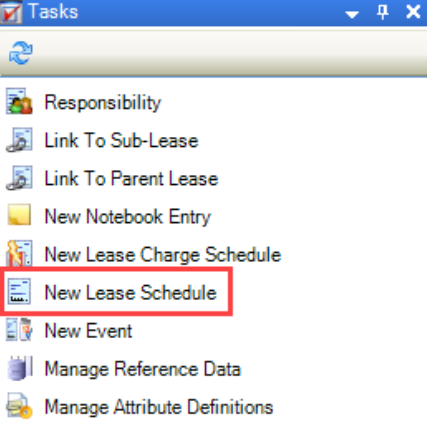
Task: Click the yellow New Notebook Entry note icon
Action: (x=19, y=215)
